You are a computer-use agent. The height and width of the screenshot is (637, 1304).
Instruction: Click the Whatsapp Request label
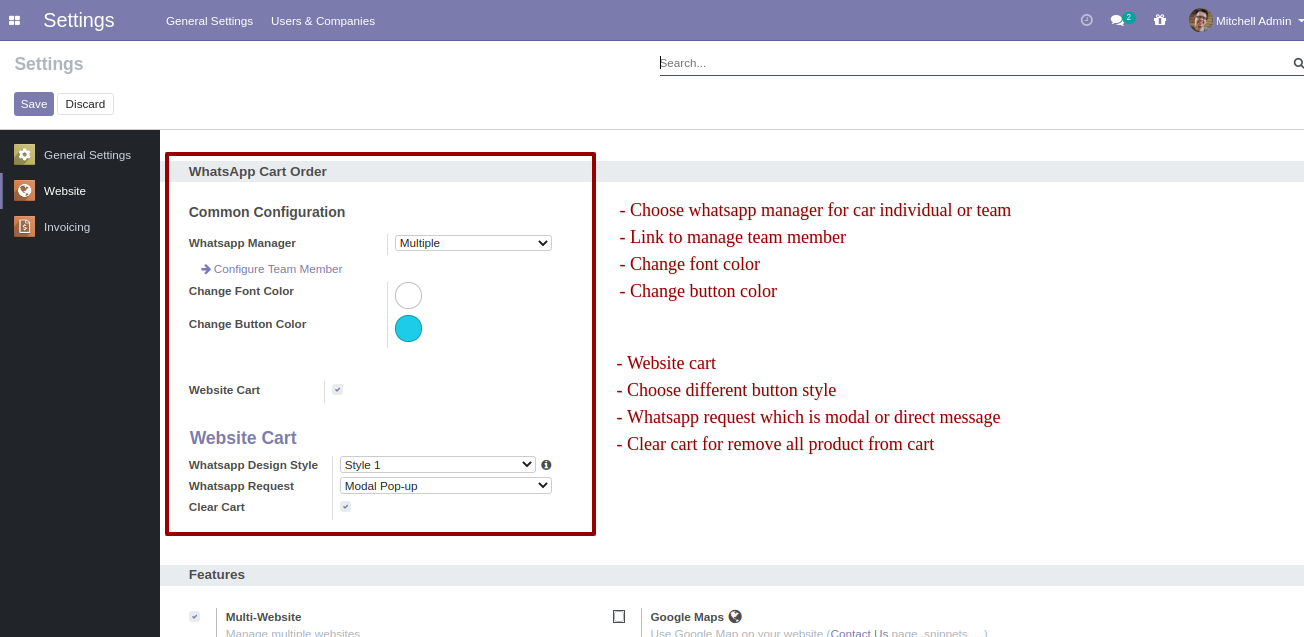(x=241, y=486)
